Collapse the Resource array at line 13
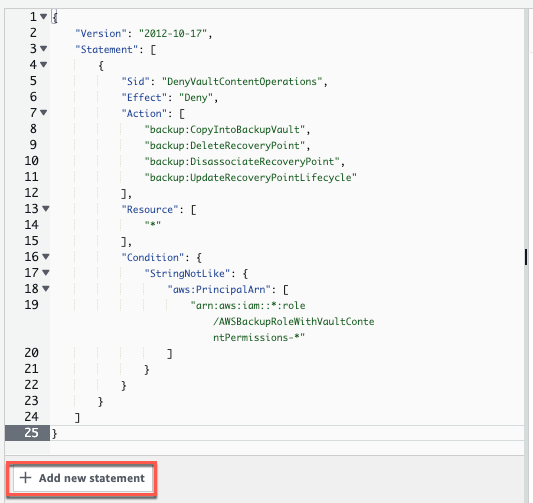The image size is (533, 503). click(x=46, y=208)
